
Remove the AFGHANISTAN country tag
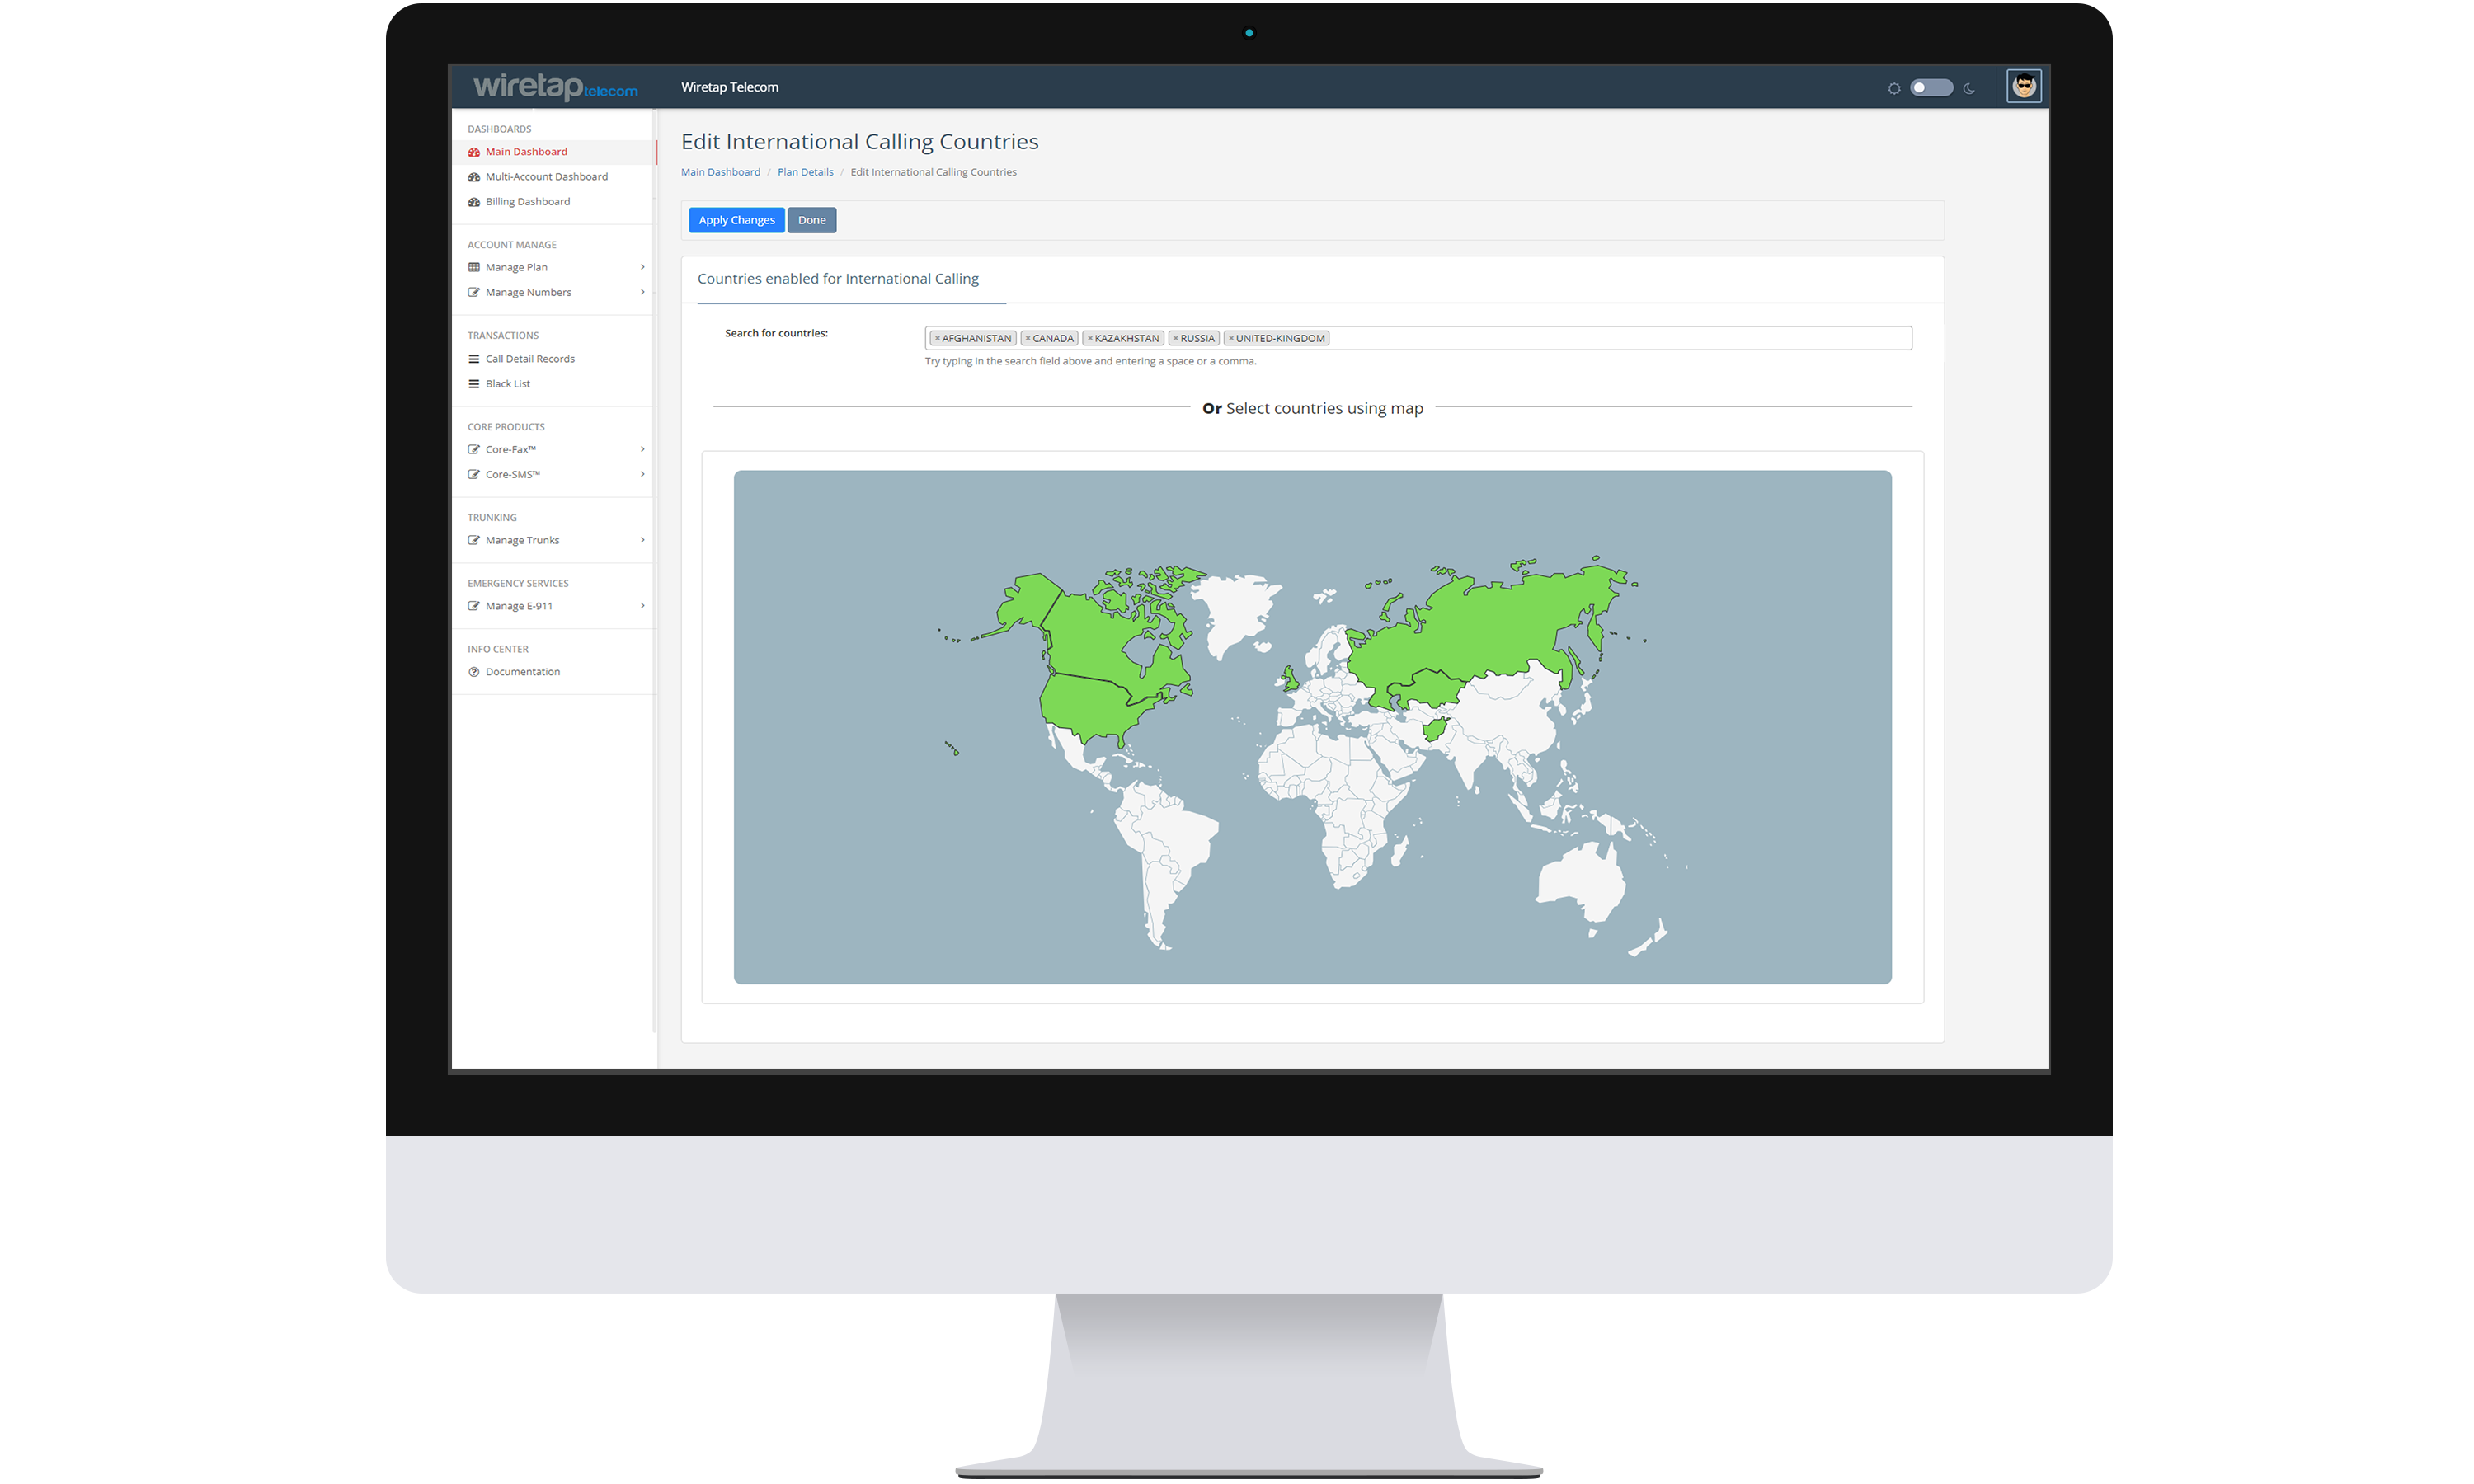click(937, 339)
